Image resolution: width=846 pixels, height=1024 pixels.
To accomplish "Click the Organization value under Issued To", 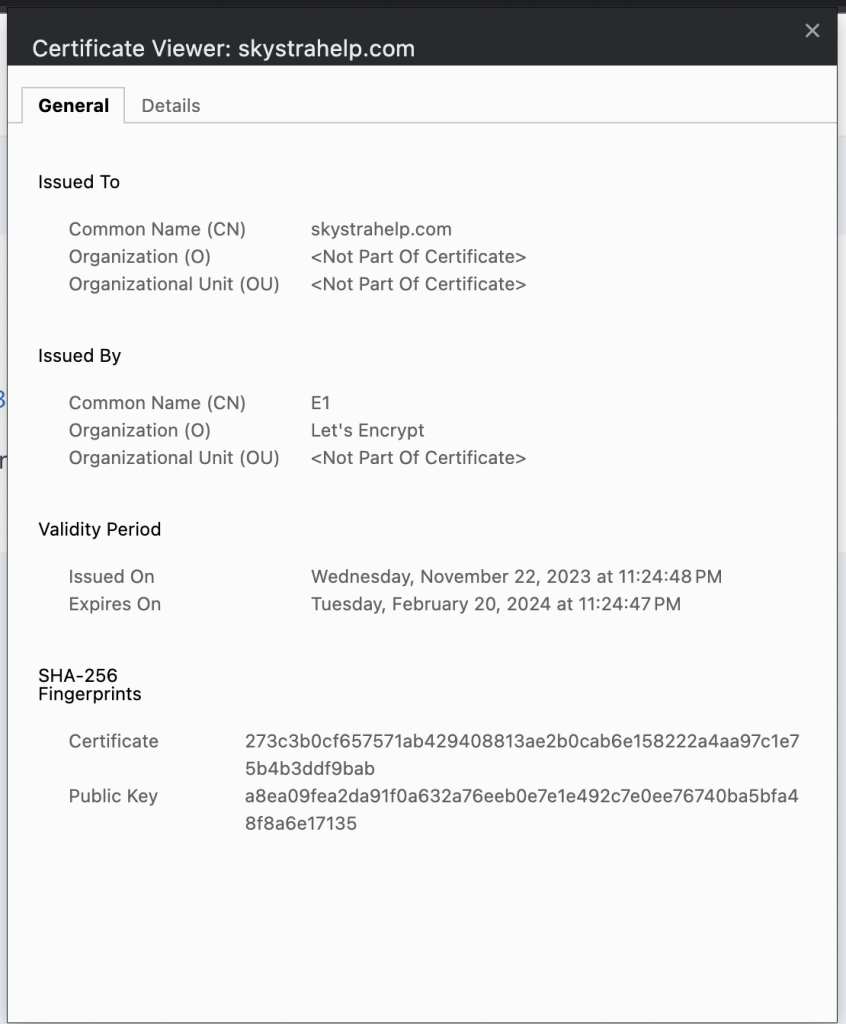I will click(x=418, y=257).
